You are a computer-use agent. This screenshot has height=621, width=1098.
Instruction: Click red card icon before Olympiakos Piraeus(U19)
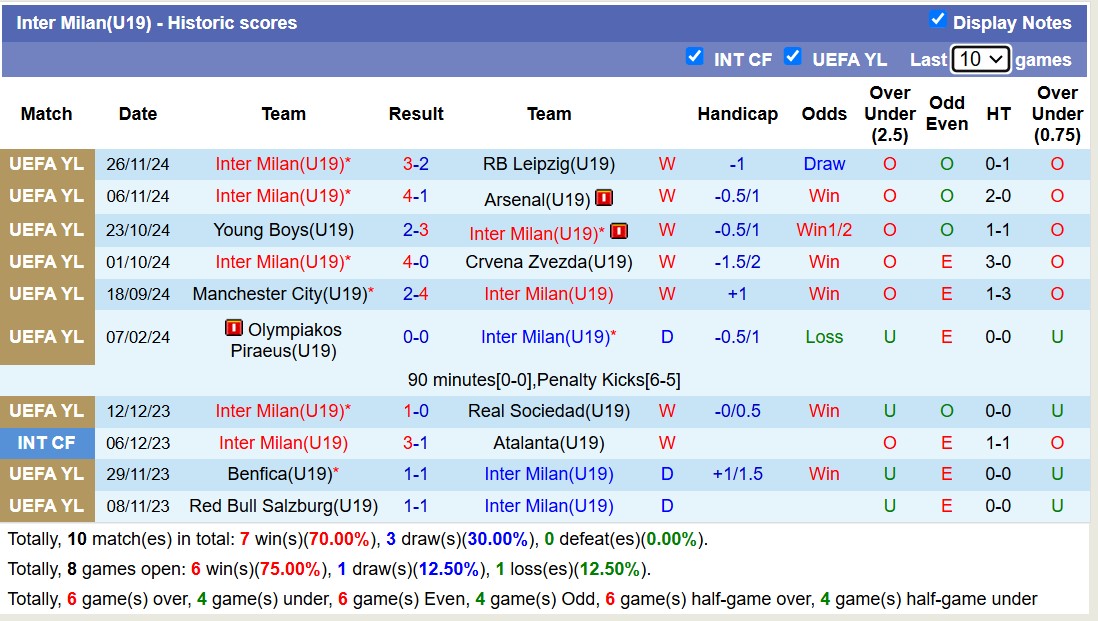(234, 328)
